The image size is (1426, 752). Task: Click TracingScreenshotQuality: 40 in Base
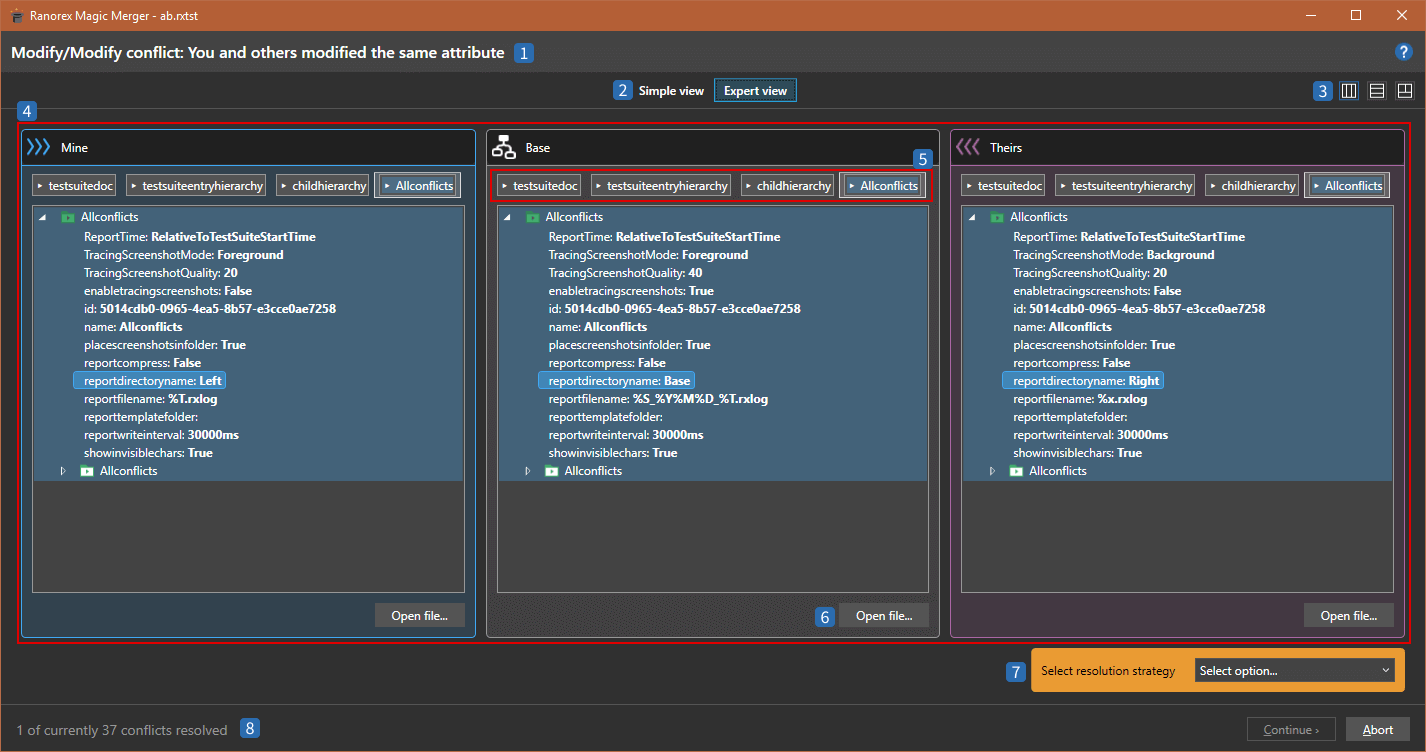click(626, 273)
